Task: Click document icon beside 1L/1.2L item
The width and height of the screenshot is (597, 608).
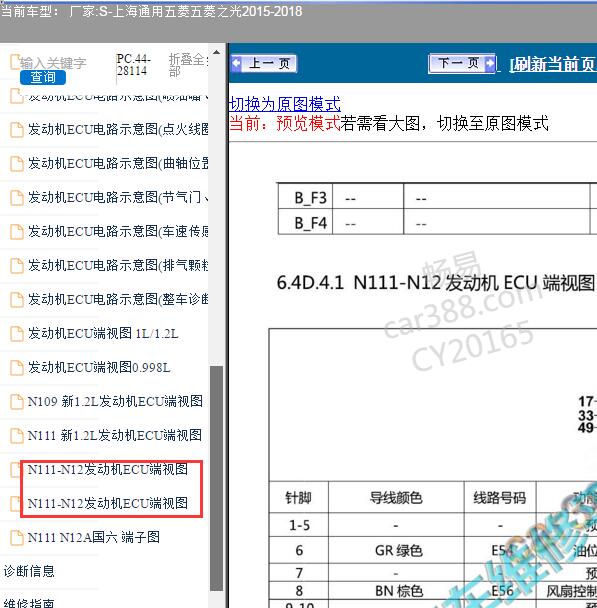Action: 16,333
